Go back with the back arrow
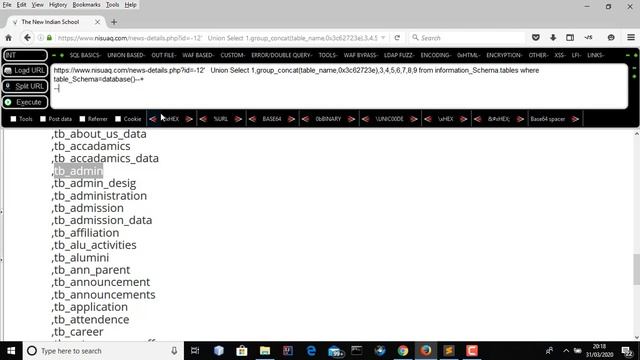This screenshot has height=360, width=640. [27, 38]
